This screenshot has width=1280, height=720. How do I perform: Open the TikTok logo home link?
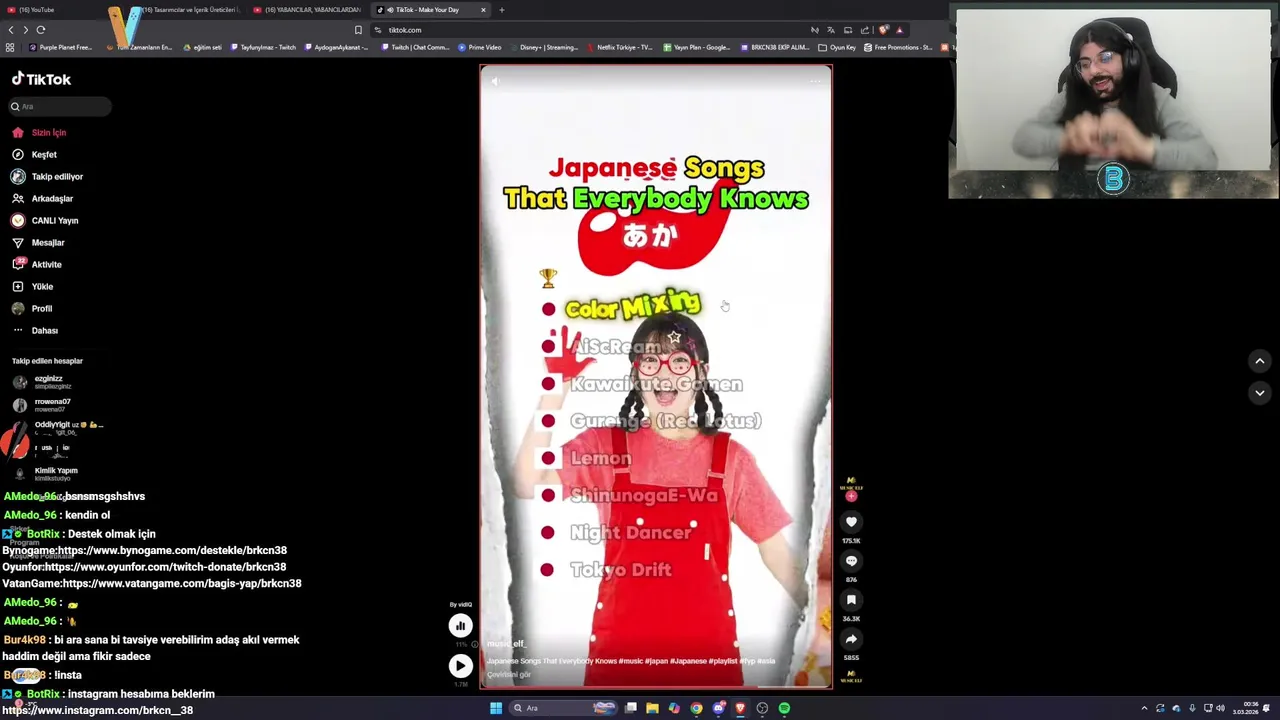(41, 79)
